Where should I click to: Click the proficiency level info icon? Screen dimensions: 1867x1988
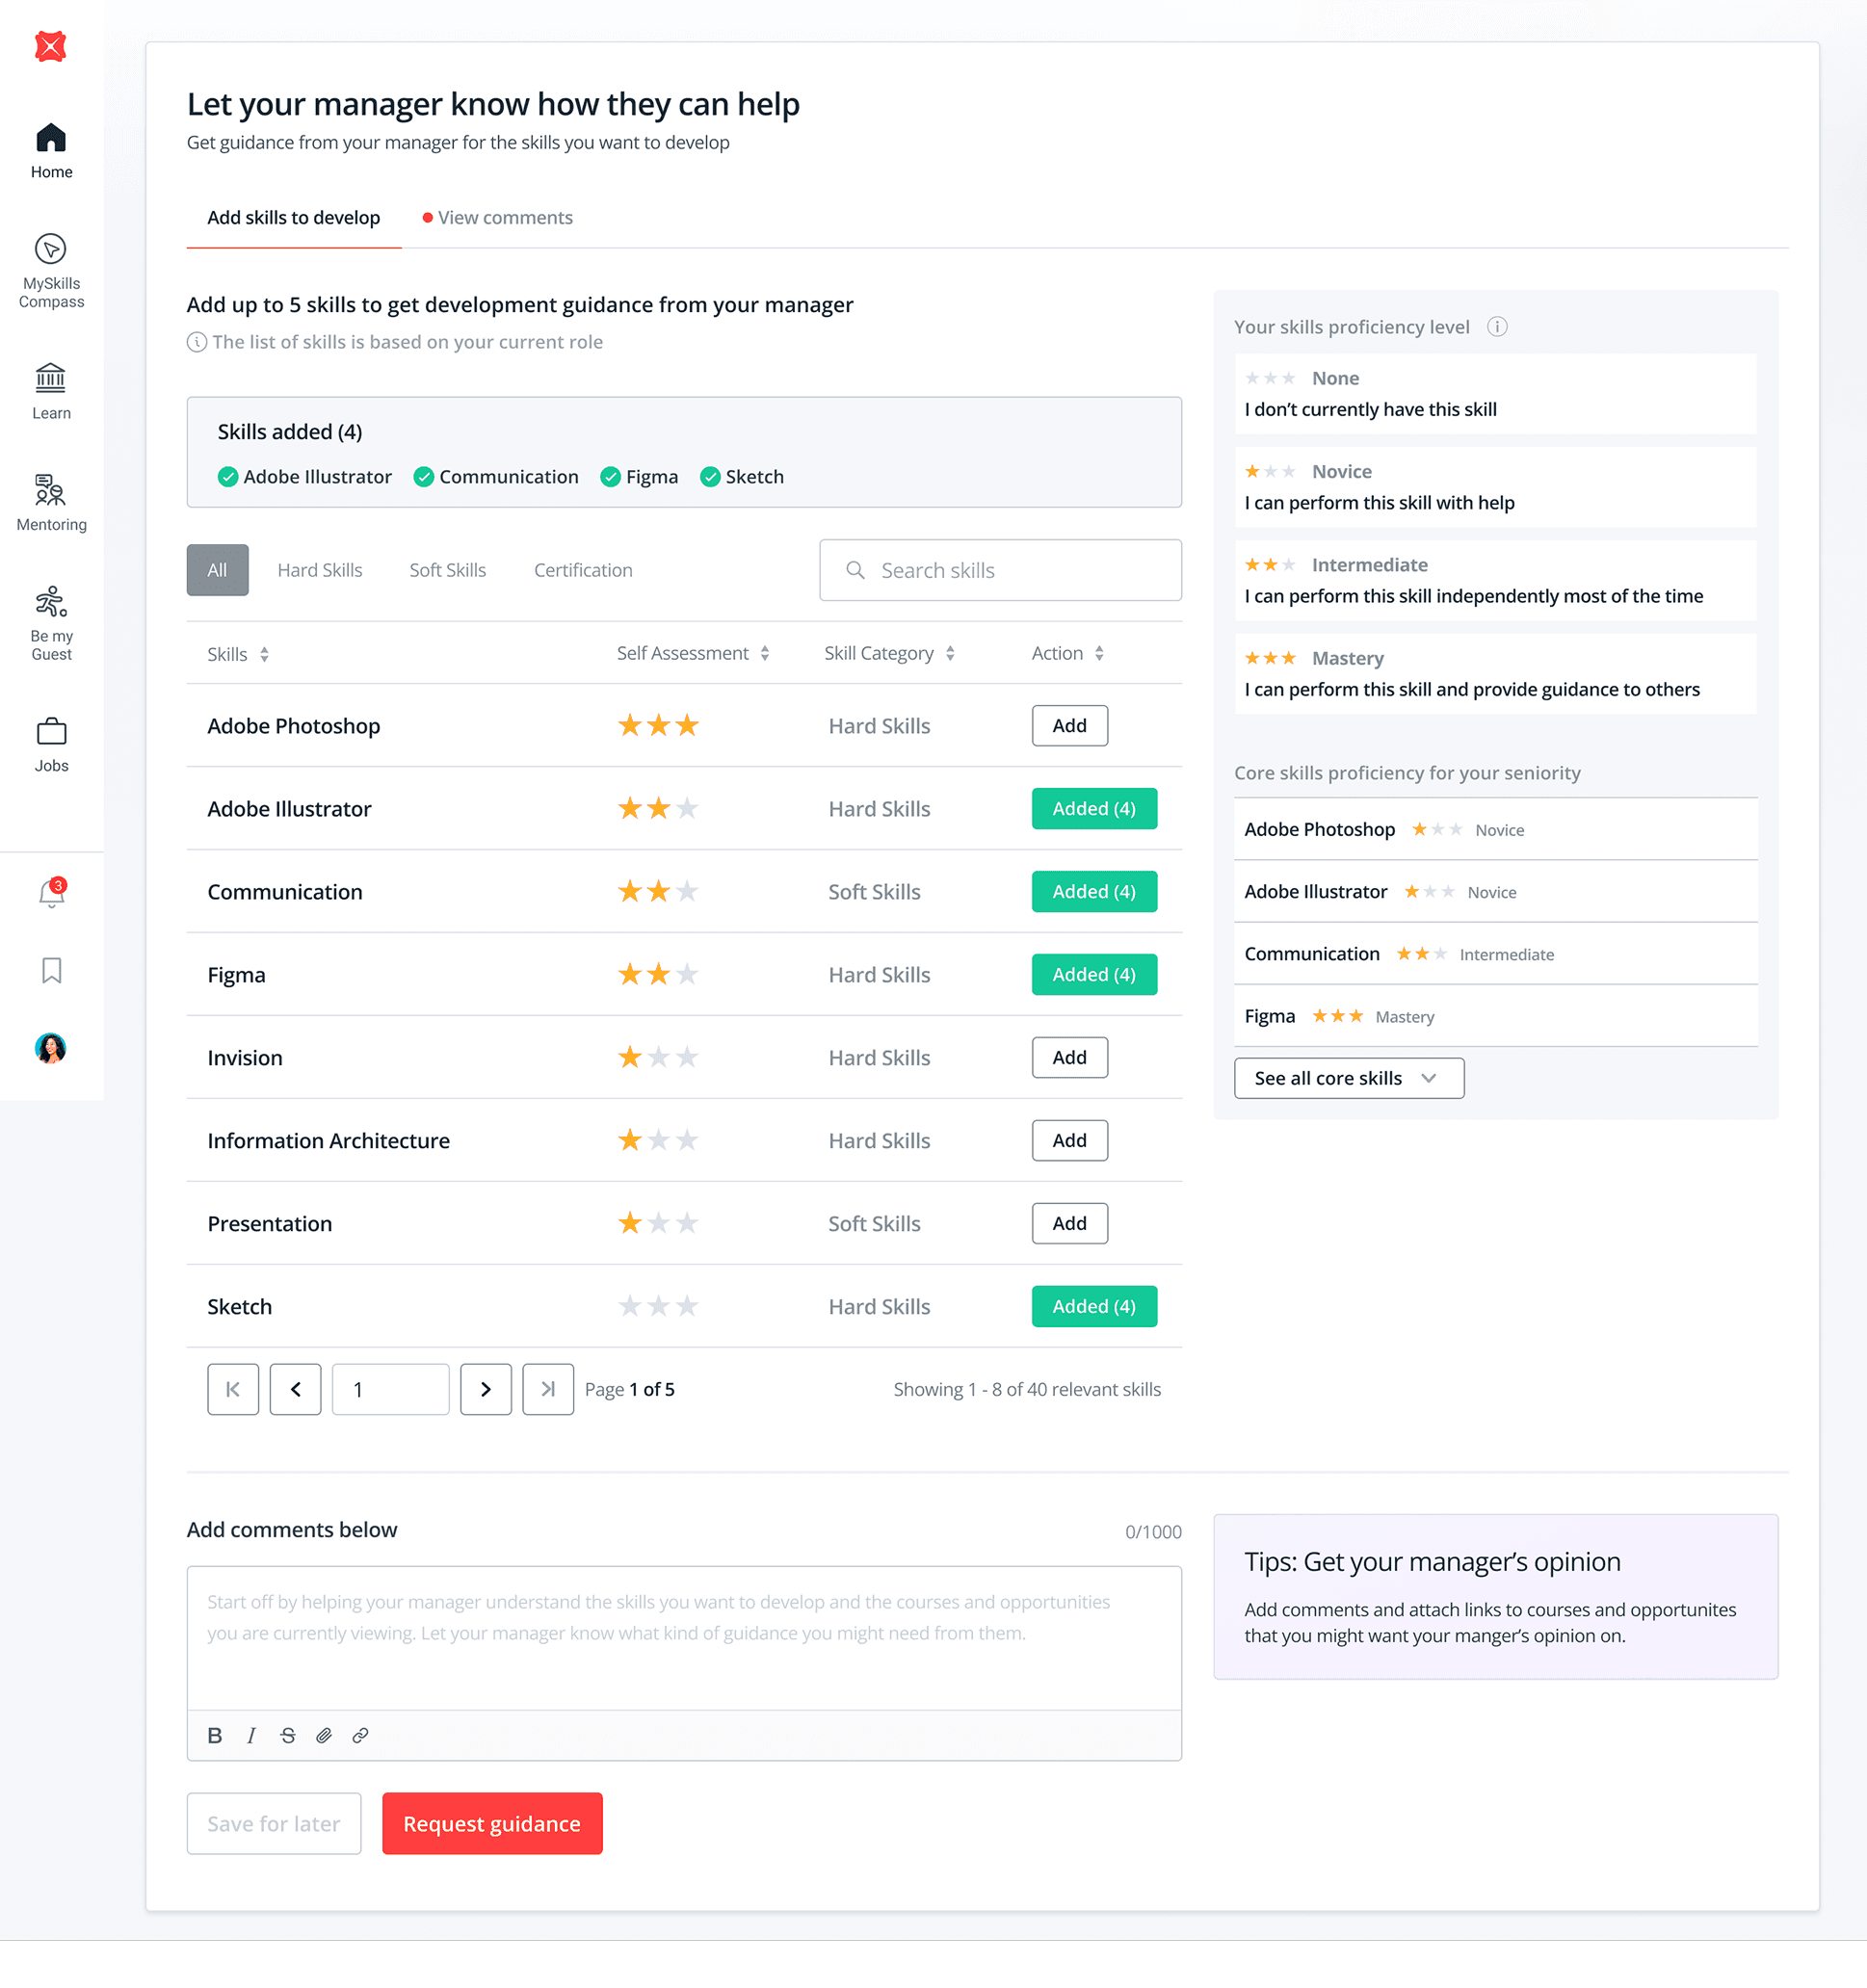[x=1496, y=327]
